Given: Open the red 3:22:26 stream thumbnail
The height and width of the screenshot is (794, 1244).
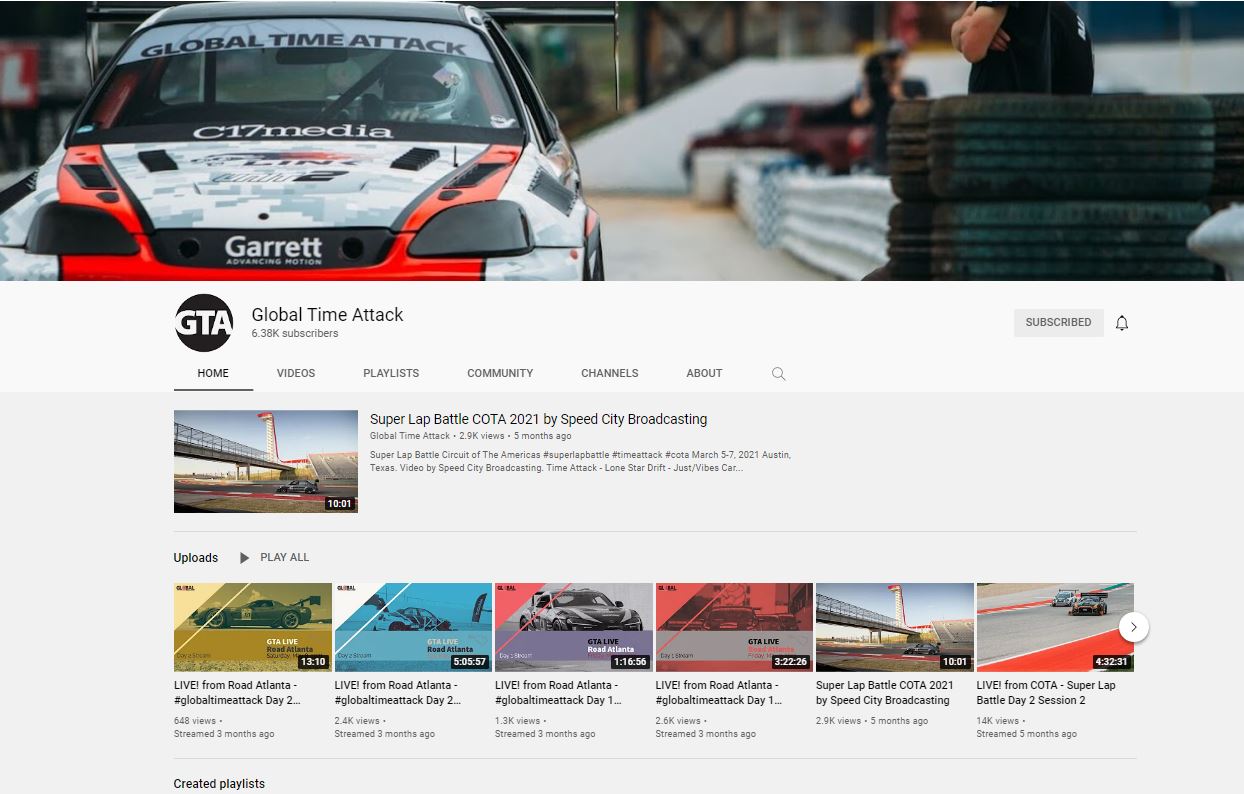Looking at the screenshot, I should pos(735,627).
